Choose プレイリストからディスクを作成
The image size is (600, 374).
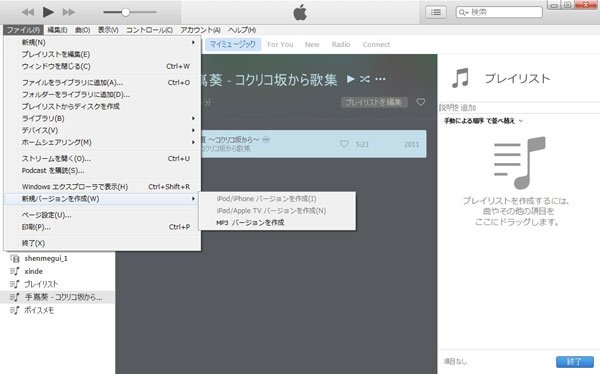(x=103, y=106)
